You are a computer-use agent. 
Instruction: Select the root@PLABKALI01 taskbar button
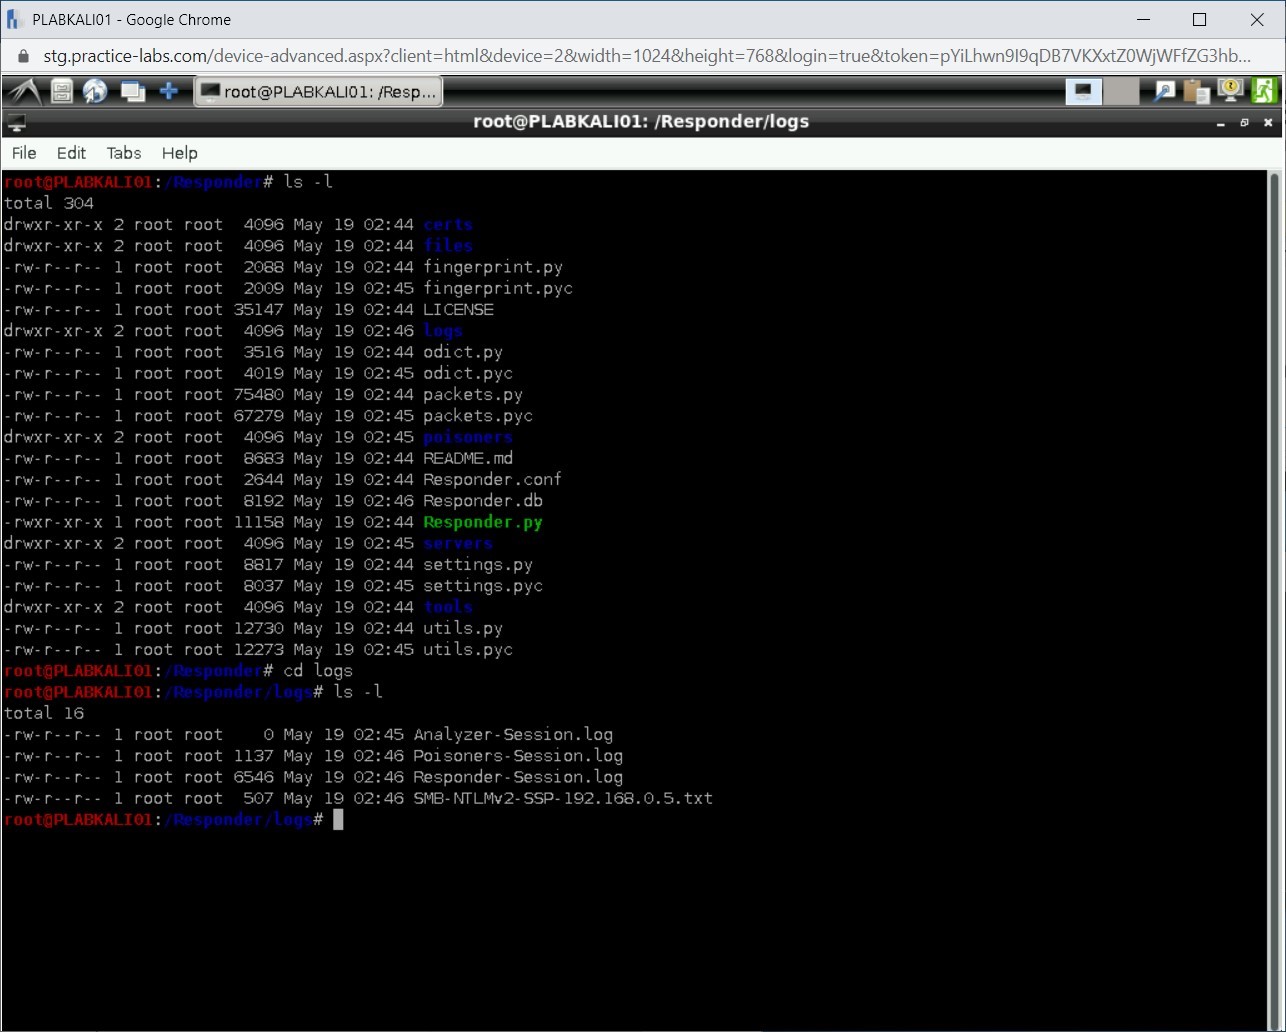[318, 91]
